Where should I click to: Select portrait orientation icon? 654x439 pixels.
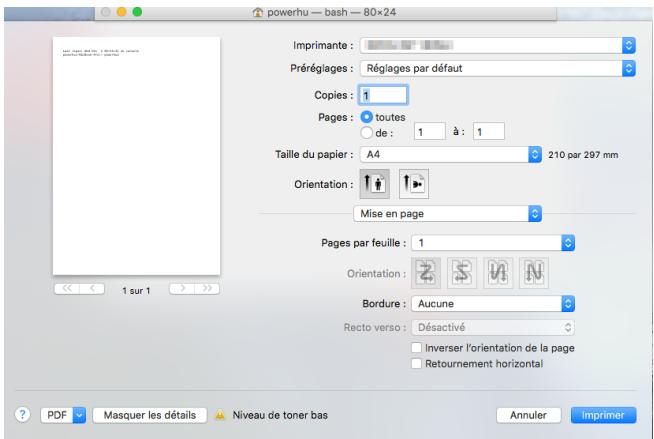pyautogui.click(x=375, y=184)
